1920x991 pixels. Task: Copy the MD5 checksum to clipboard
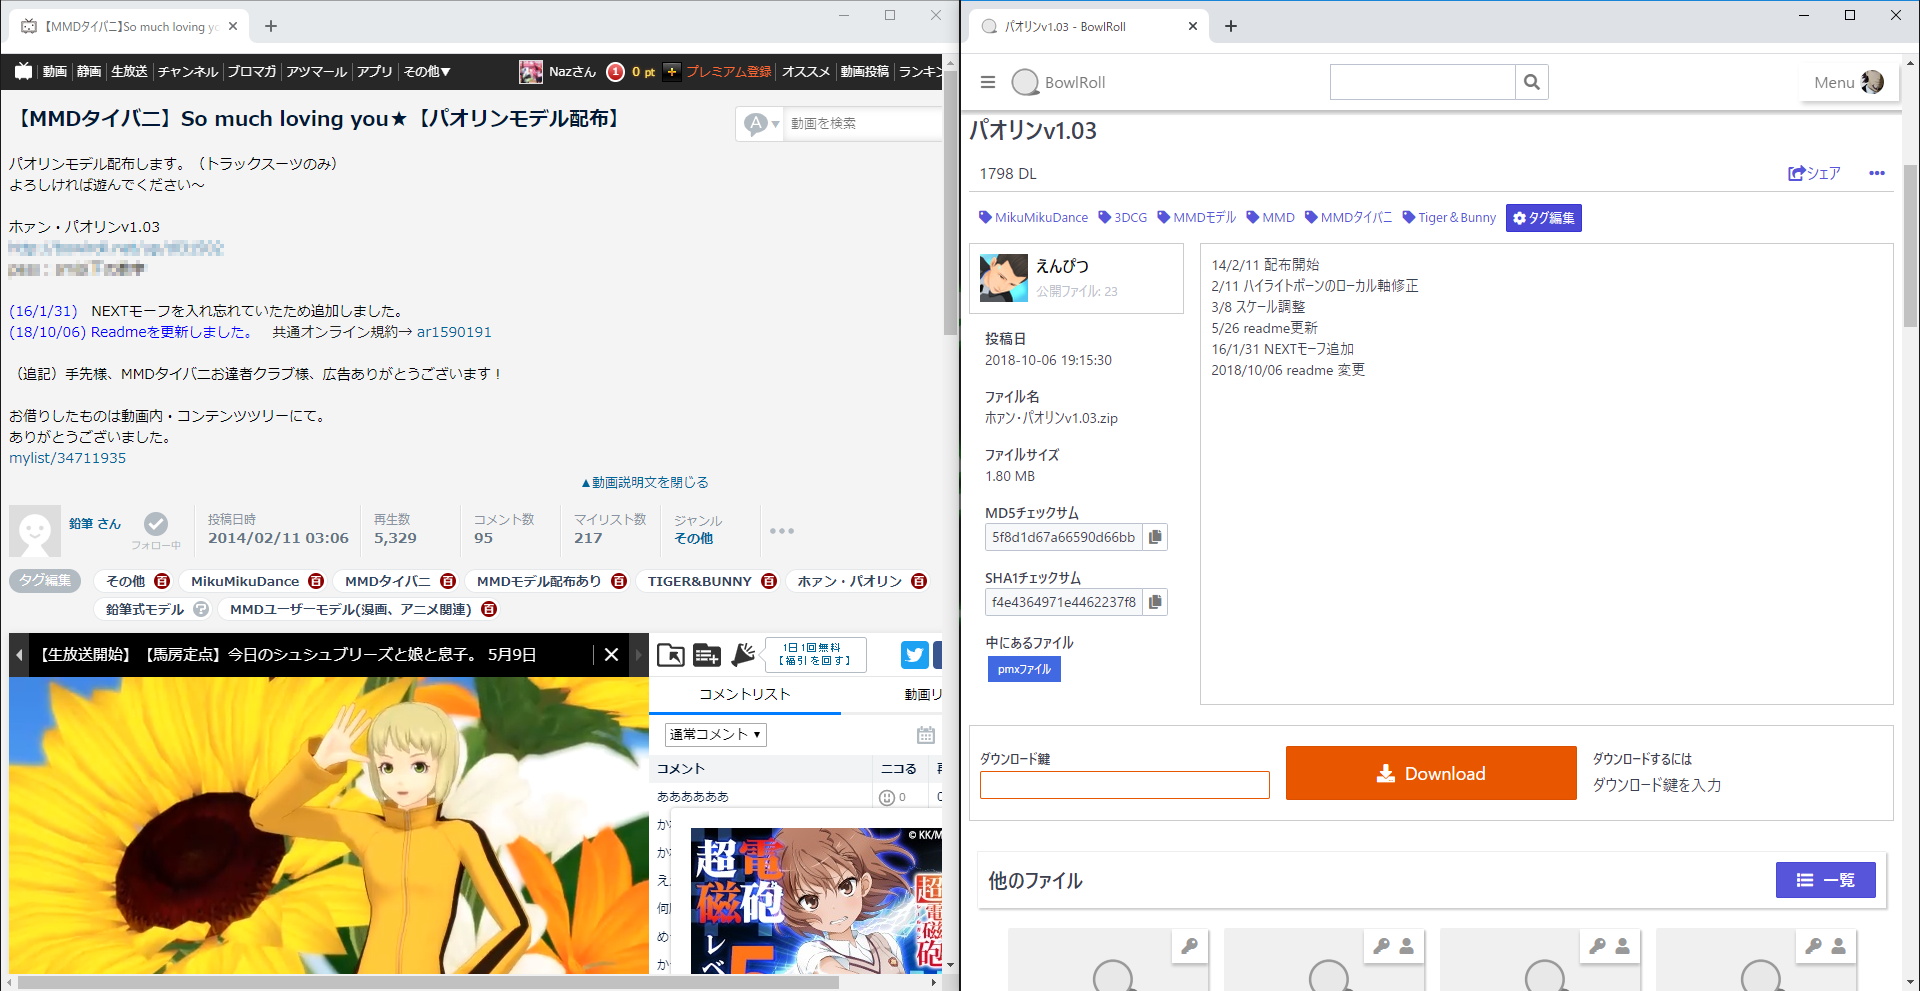[x=1155, y=537]
